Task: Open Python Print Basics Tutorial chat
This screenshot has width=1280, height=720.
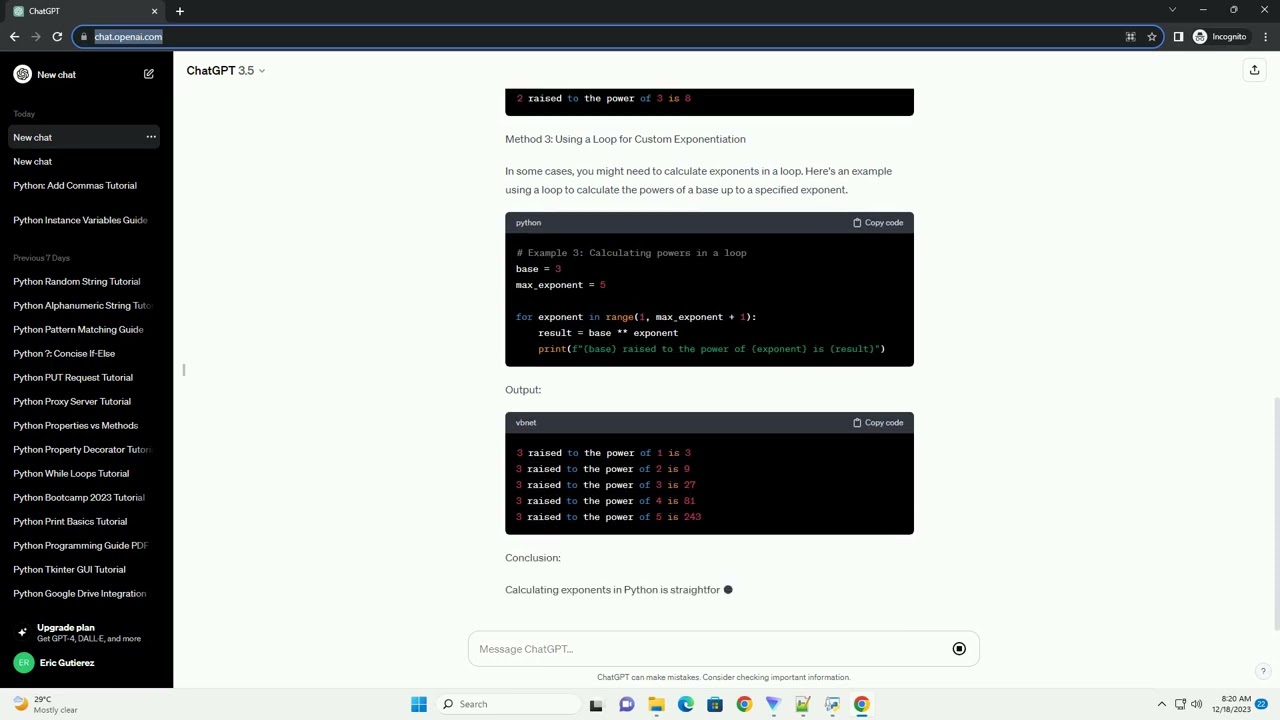Action: (86, 521)
